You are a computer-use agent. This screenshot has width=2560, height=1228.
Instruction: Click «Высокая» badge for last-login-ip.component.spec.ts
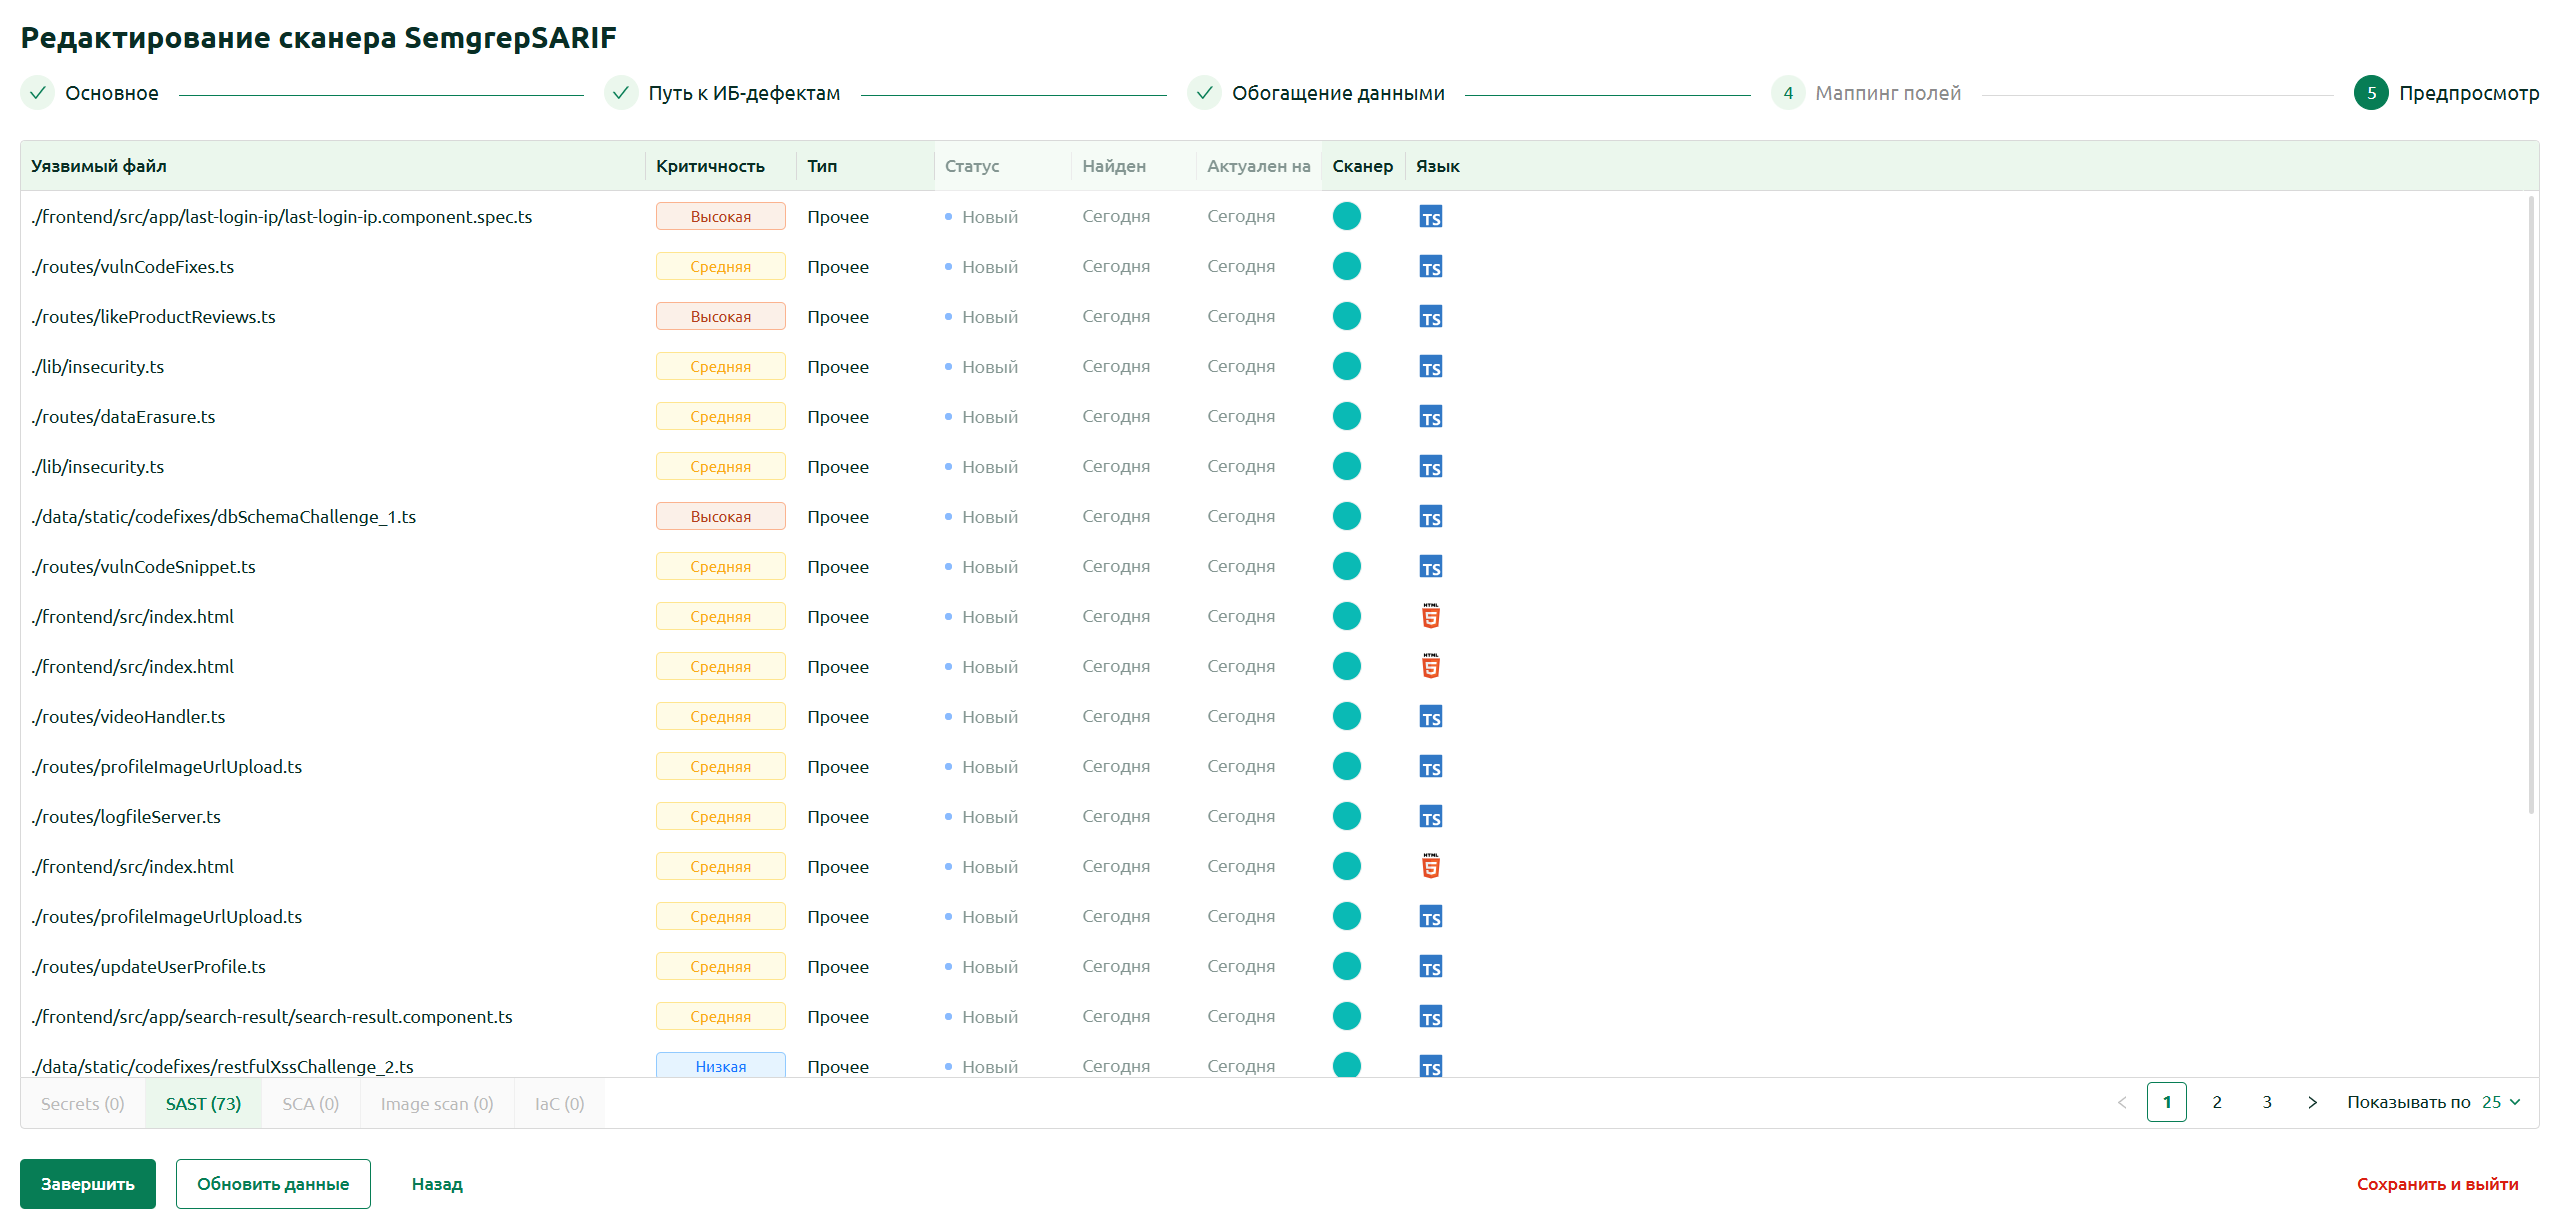[720, 216]
